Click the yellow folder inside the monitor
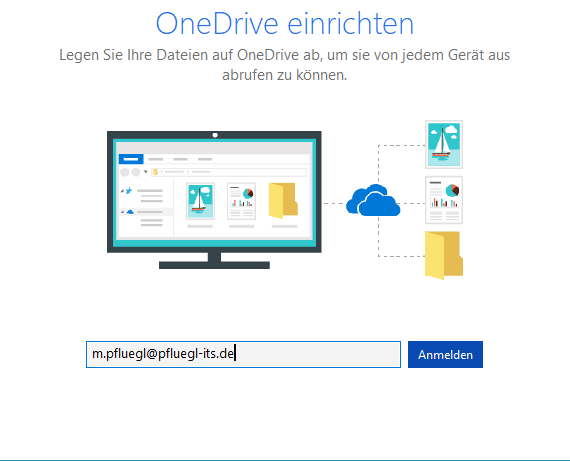Image resolution: width=570 pixels, height=461 pixels. (283, 201)
